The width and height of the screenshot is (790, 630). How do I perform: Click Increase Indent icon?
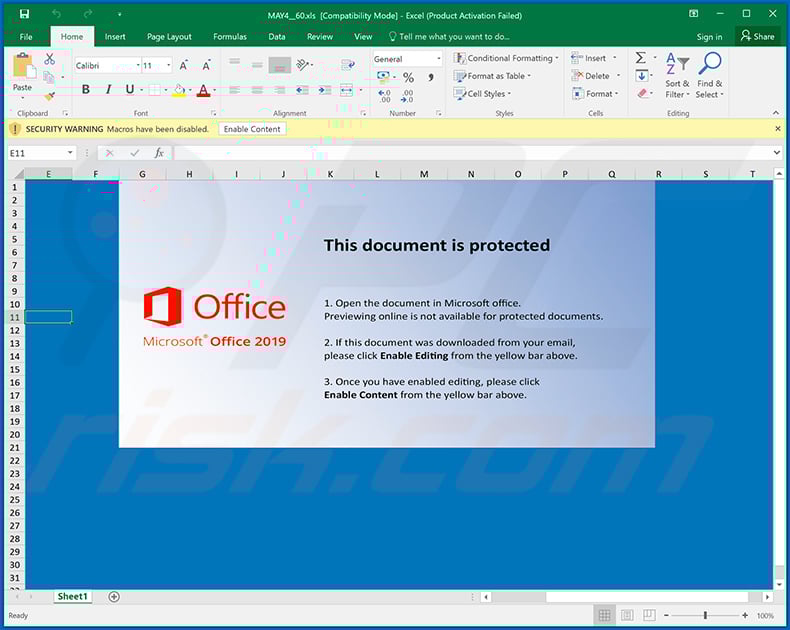click(324, 90)
